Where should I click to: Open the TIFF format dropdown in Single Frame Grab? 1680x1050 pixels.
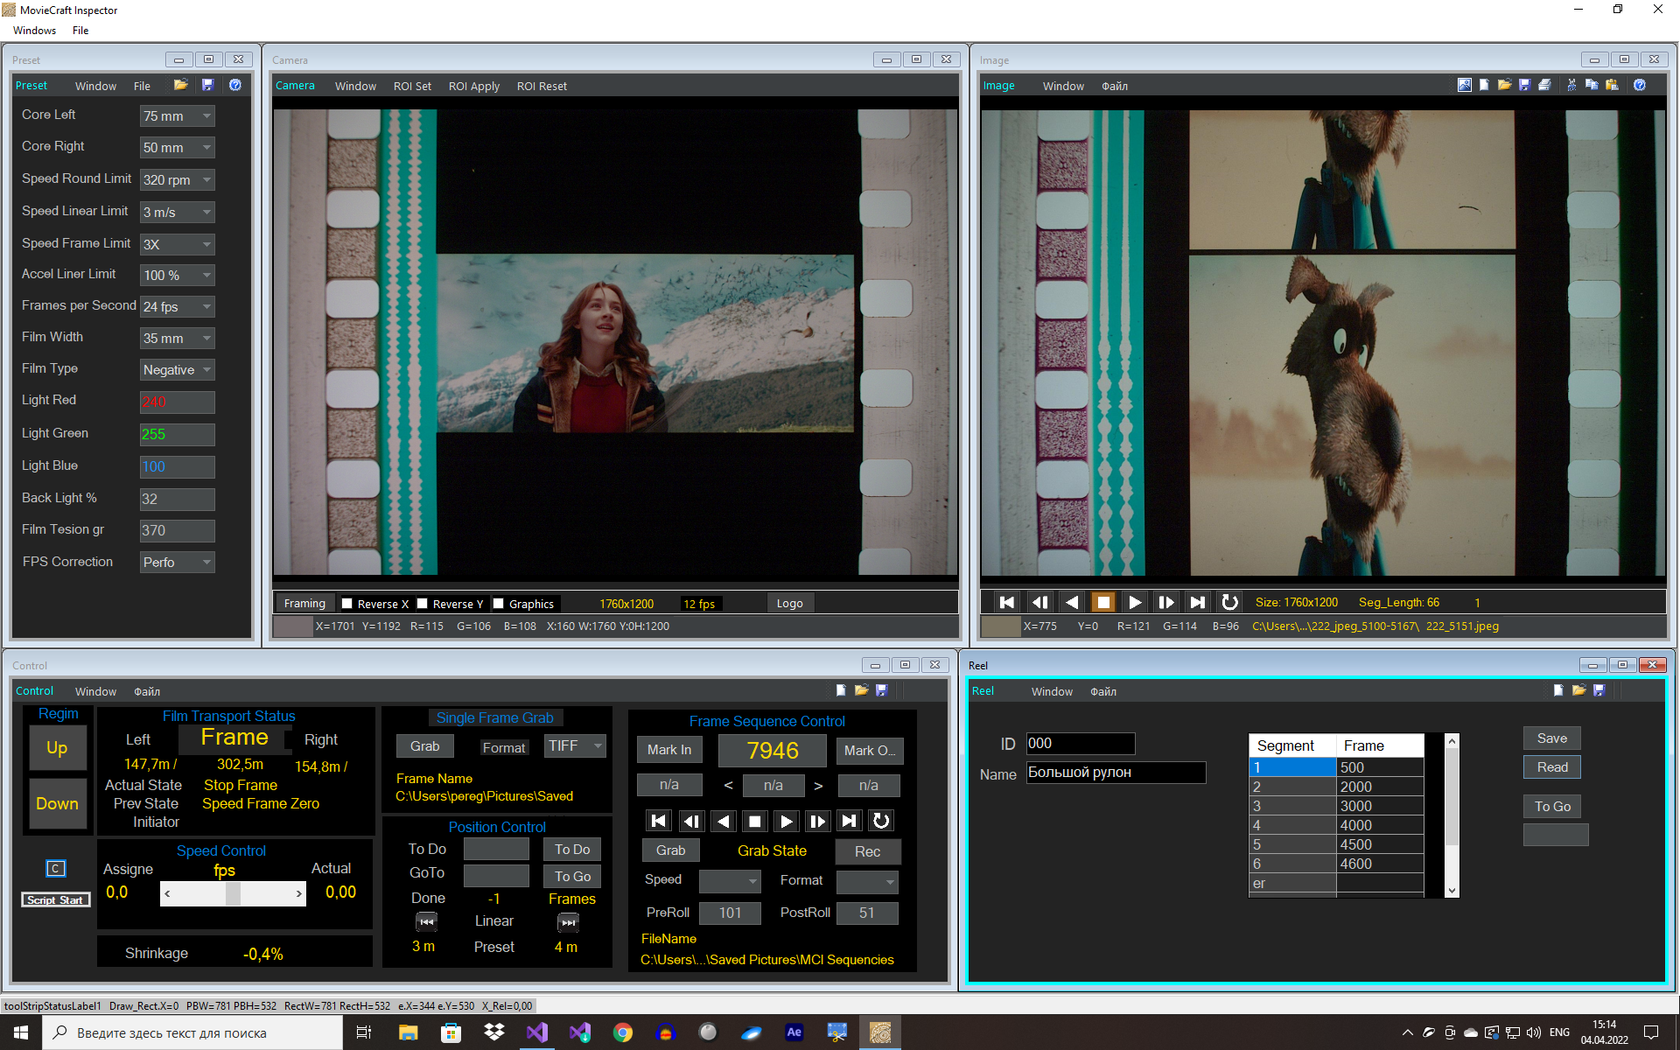(x=575, y=746)
